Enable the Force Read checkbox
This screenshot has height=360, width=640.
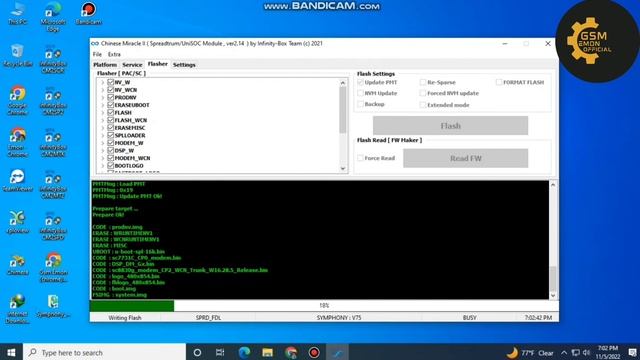(x=360, y=158)
